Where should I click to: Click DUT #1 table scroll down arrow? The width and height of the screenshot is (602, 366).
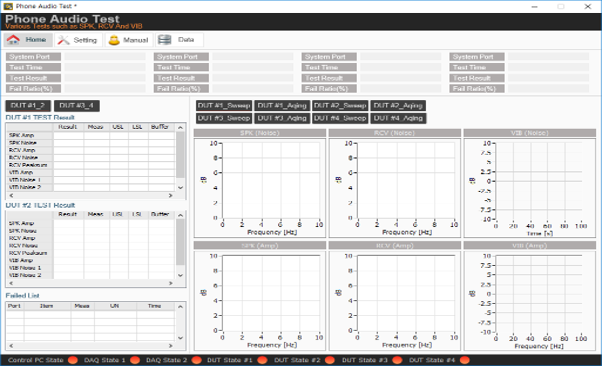tap(180, 187)
